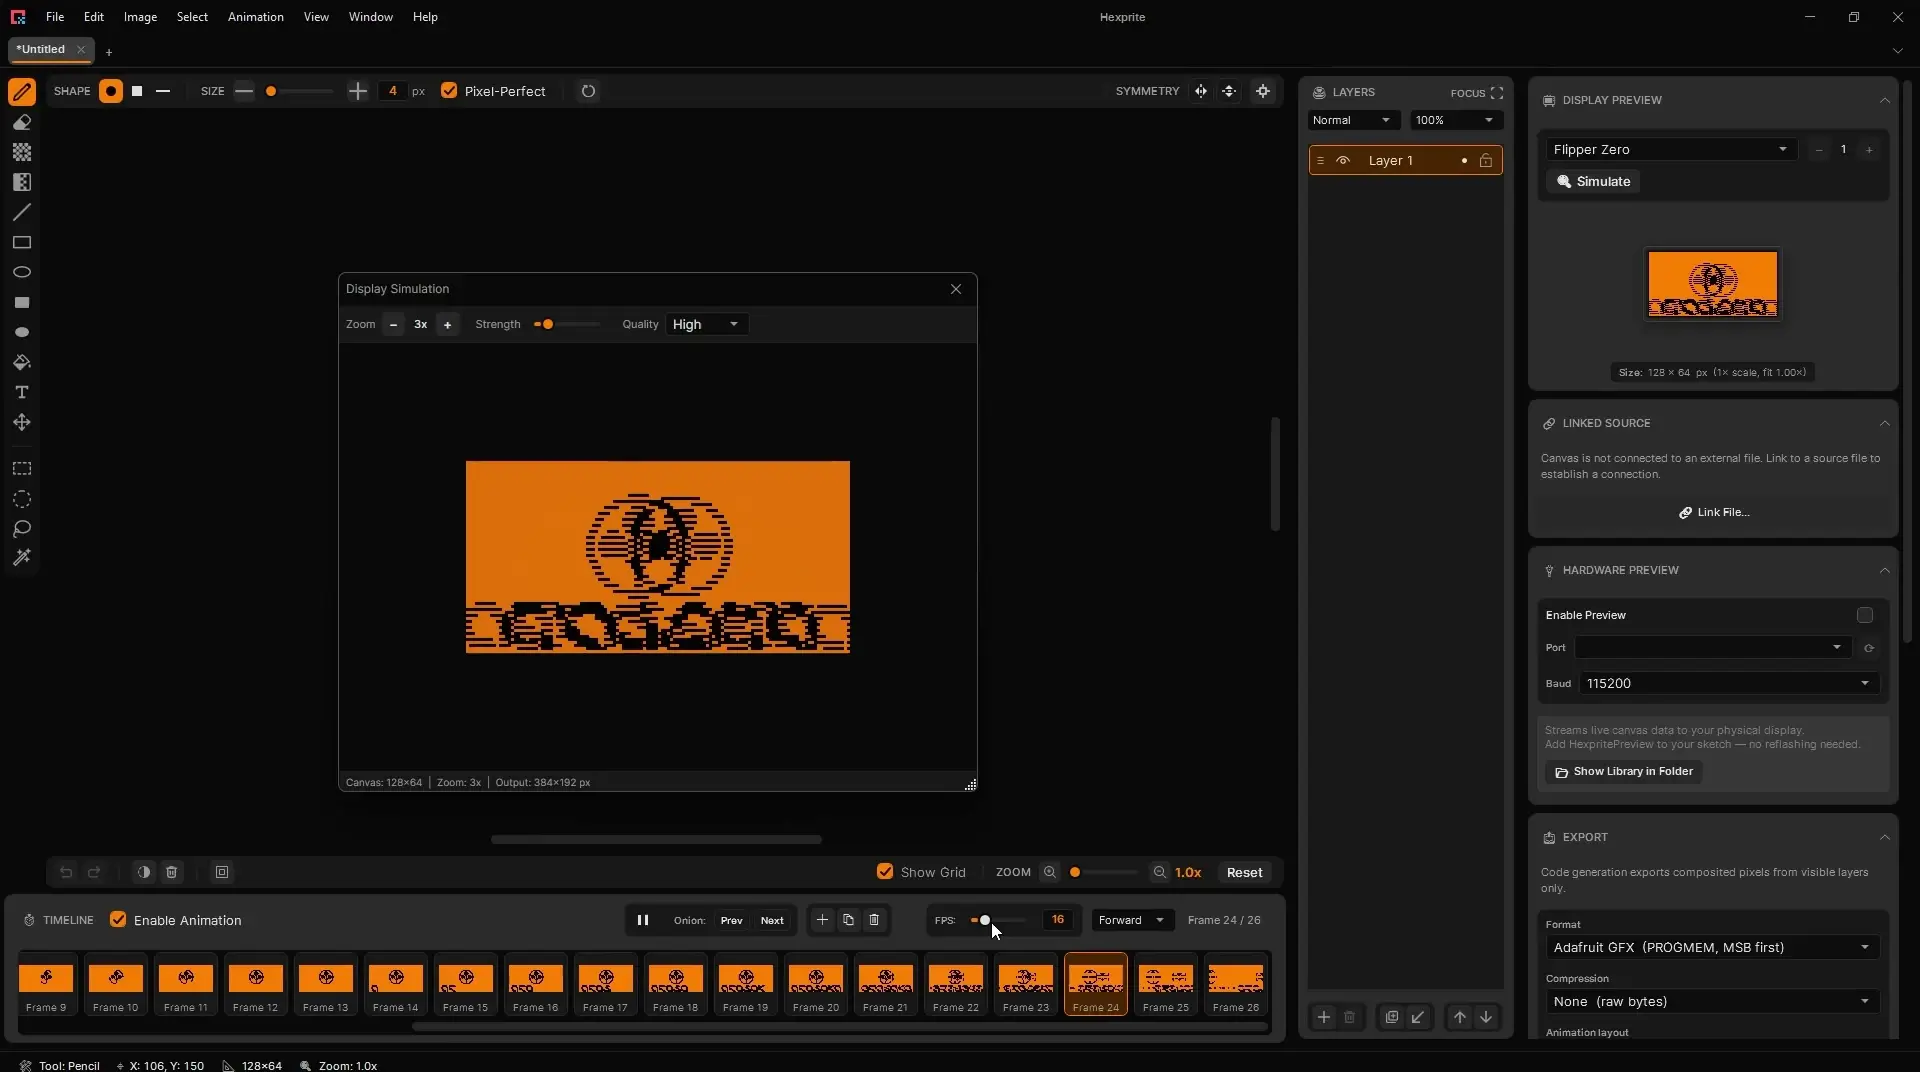Screen dimensions: 1920x1072
Task: Delete the current timeline frame
Action: pyautogui.click(x=874, y=920)
